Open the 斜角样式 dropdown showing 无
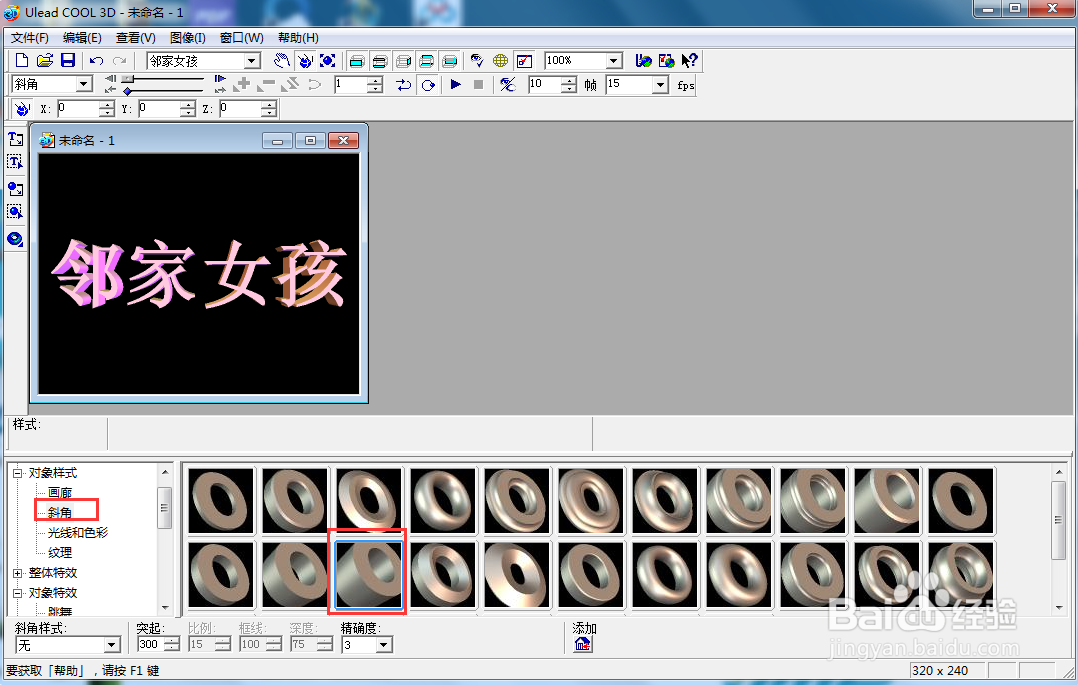Image resolution: width=1078 pixels, height=685 pixels. click(x=112, y=645)
